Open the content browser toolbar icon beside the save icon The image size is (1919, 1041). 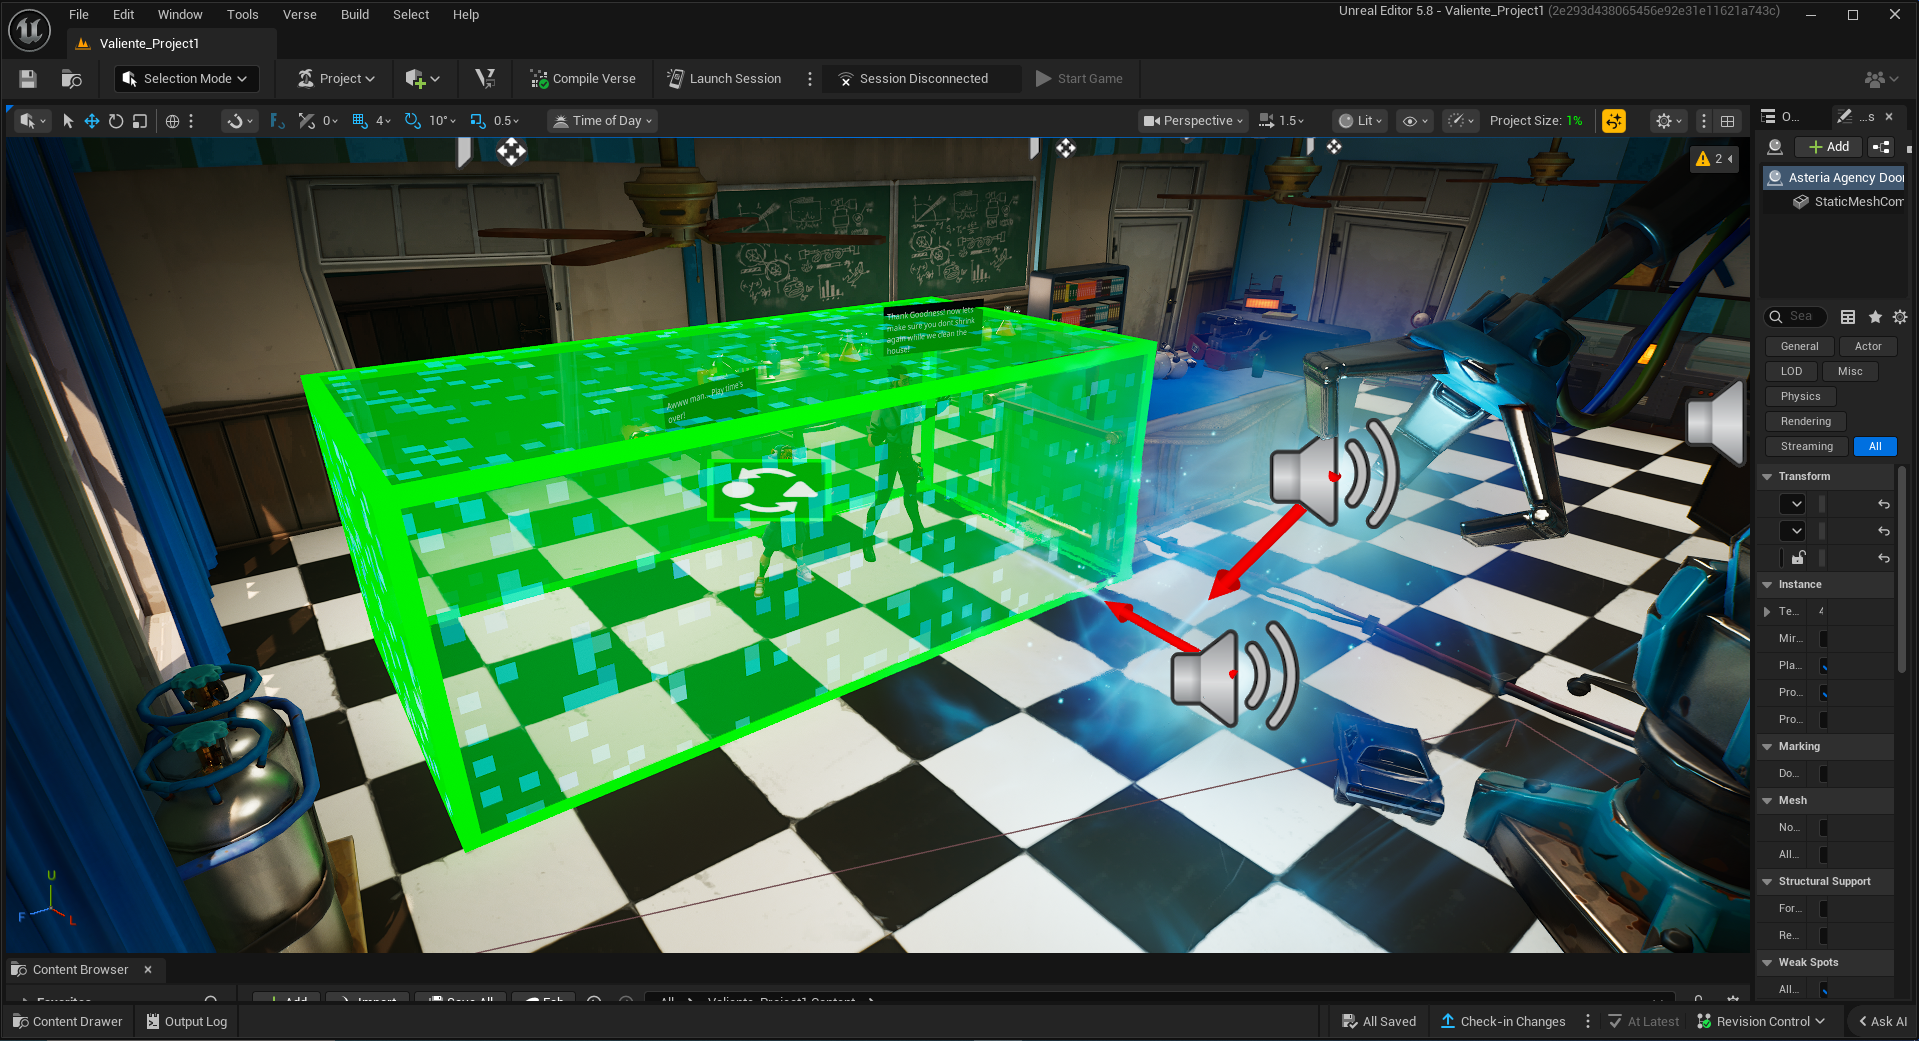coord(72,79)
